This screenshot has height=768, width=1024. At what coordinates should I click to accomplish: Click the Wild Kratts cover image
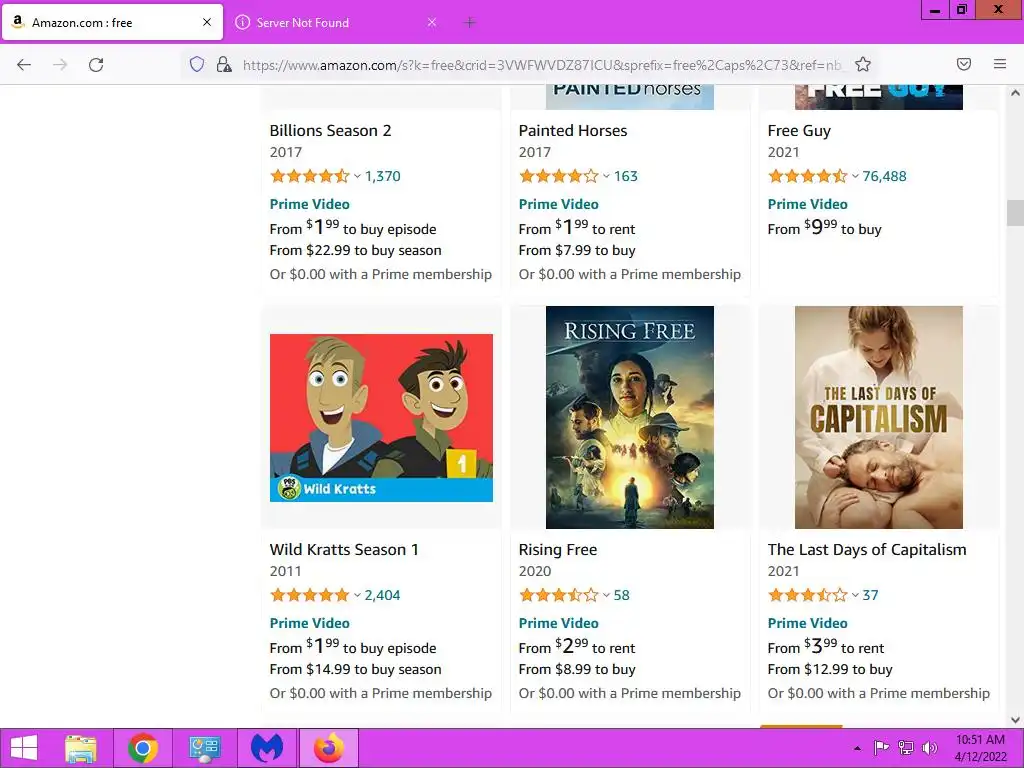381,418
